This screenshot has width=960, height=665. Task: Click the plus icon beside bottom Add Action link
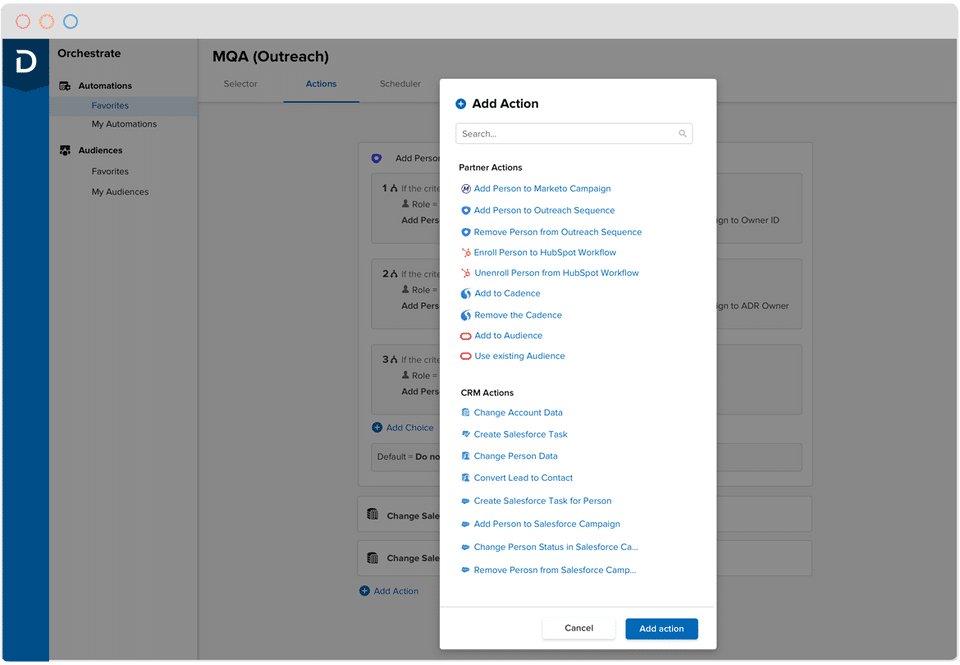[364, 591]
